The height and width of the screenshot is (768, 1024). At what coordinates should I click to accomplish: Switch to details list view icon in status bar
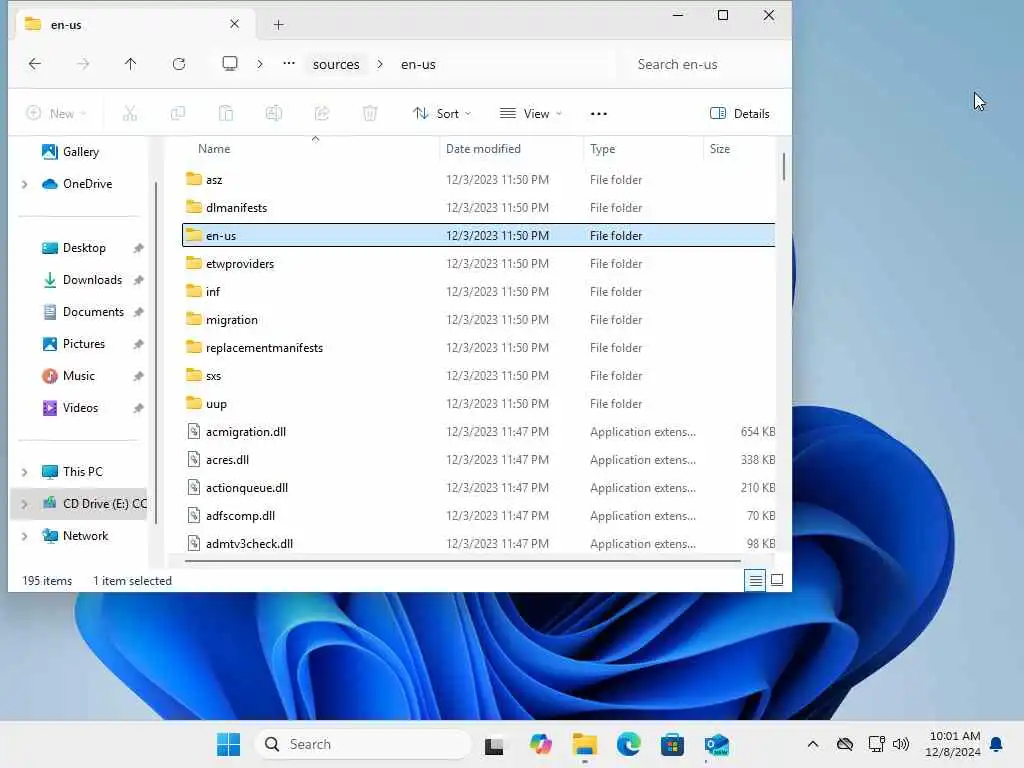click(756, 580)
